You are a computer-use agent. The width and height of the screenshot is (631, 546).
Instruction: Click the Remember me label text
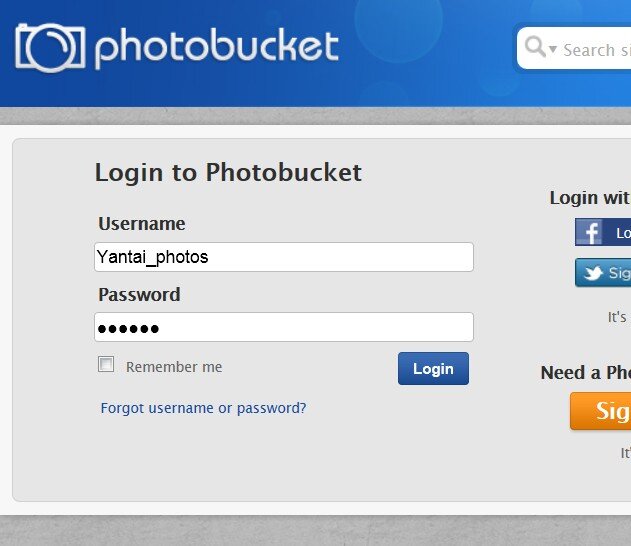coord(174,367)
